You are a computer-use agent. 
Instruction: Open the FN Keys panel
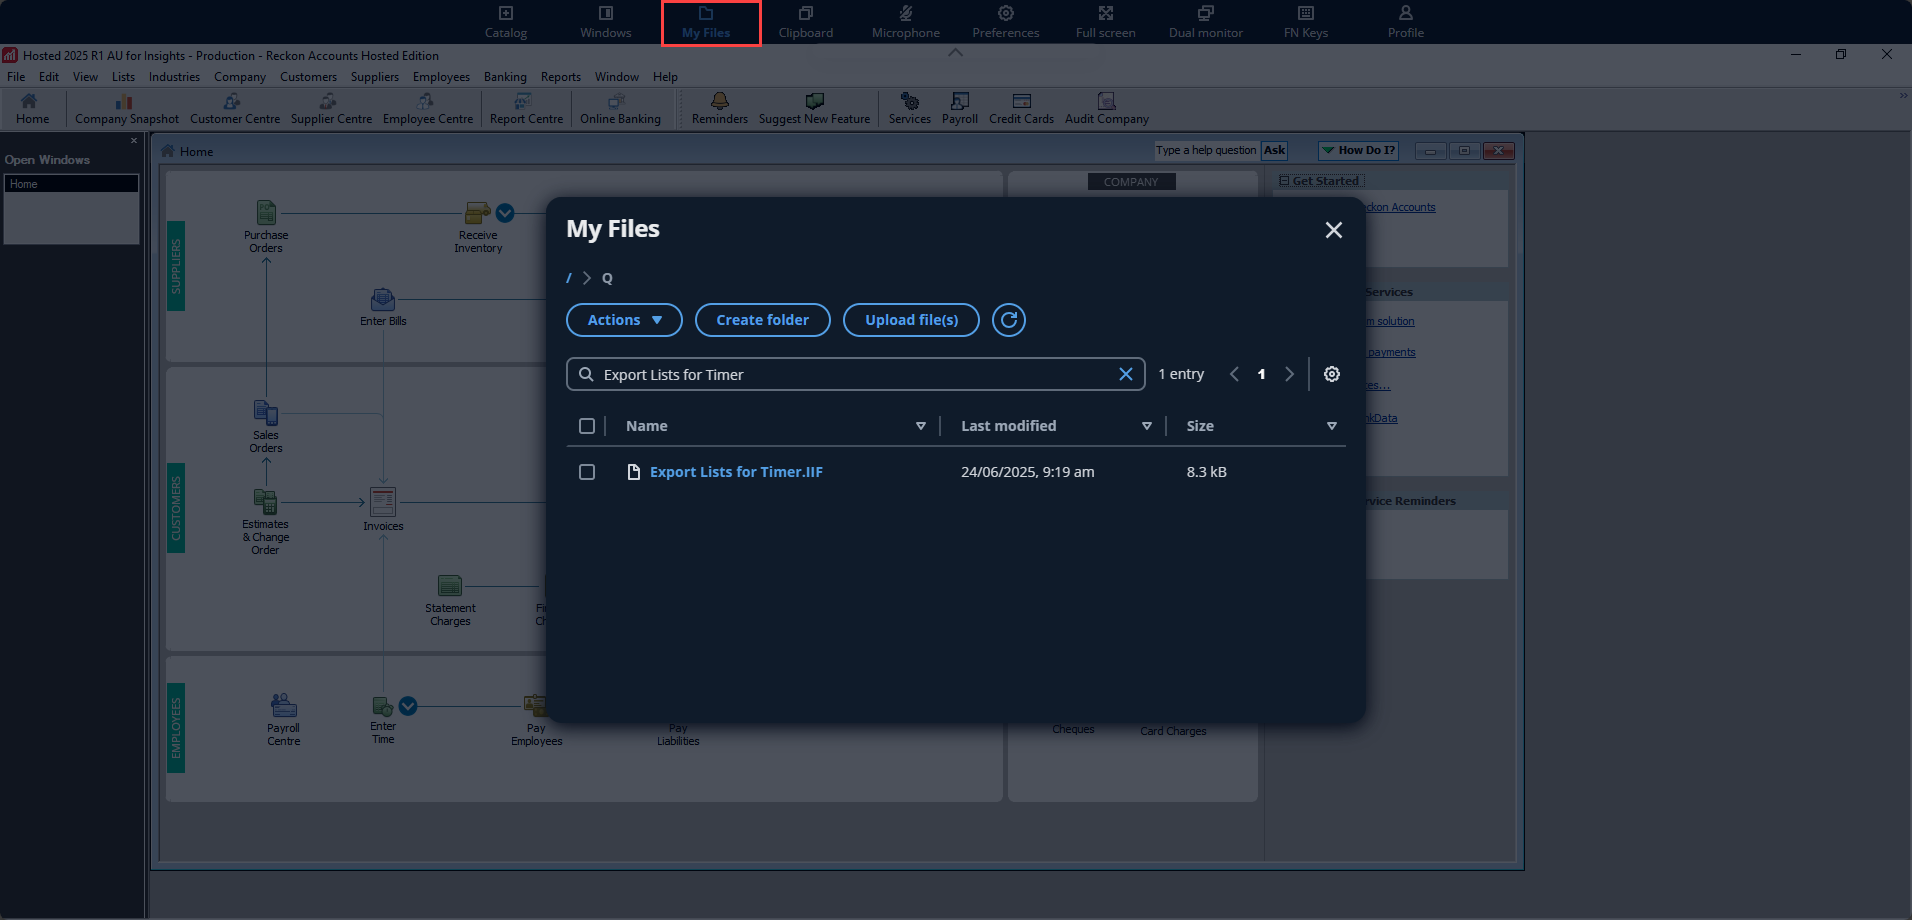click(x=1305, y=22)
